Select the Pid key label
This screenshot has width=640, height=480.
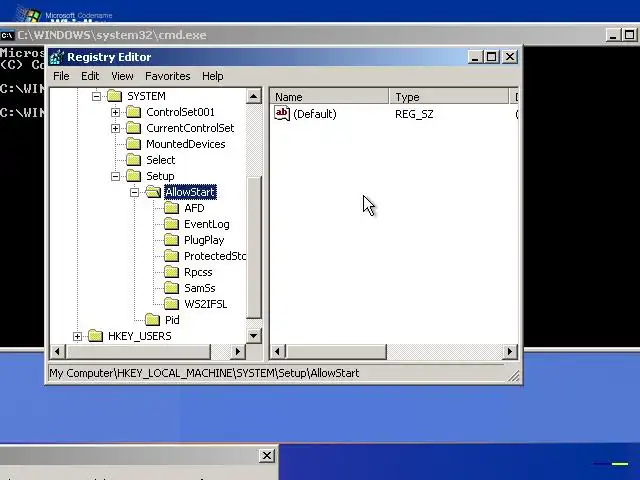172,320
